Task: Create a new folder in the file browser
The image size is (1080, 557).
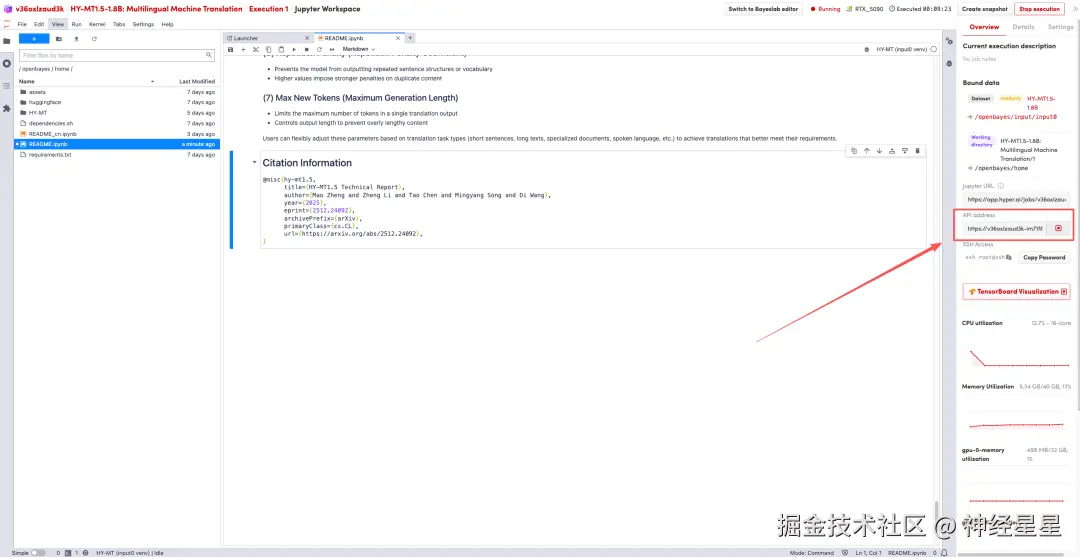Action: point(59,39)
